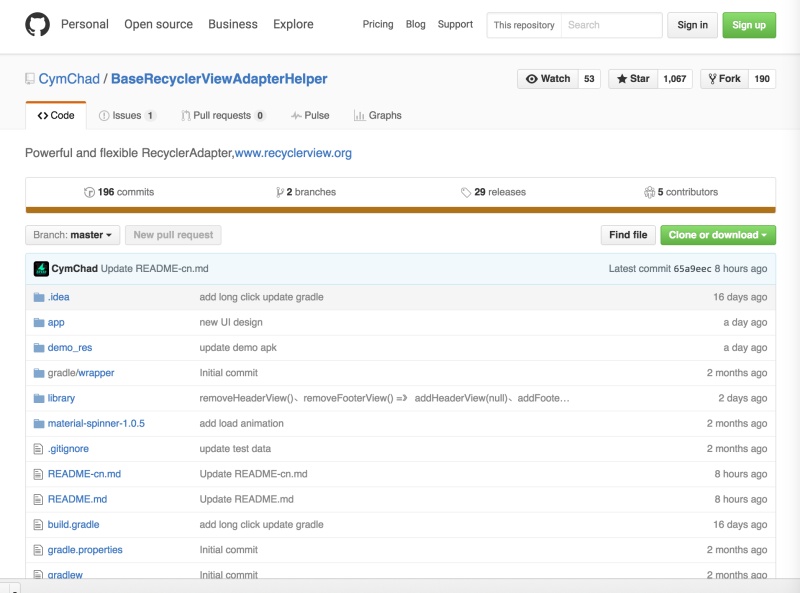This screenshot has height=593, width=800.
Task: Expand the Clone or download menu
Action: [x=718, y=235]
